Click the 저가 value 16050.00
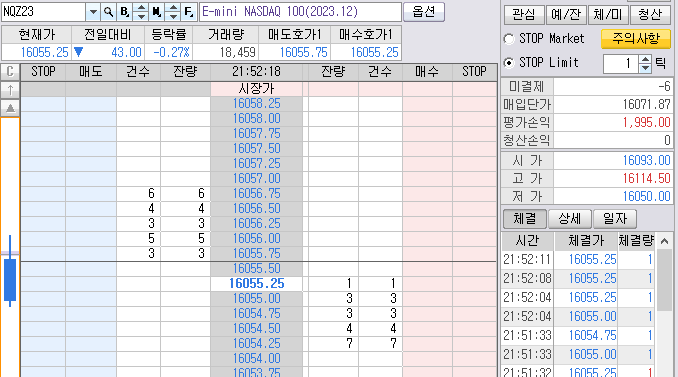678x377 pixels. pyautogui.click(x=646, y=196)
